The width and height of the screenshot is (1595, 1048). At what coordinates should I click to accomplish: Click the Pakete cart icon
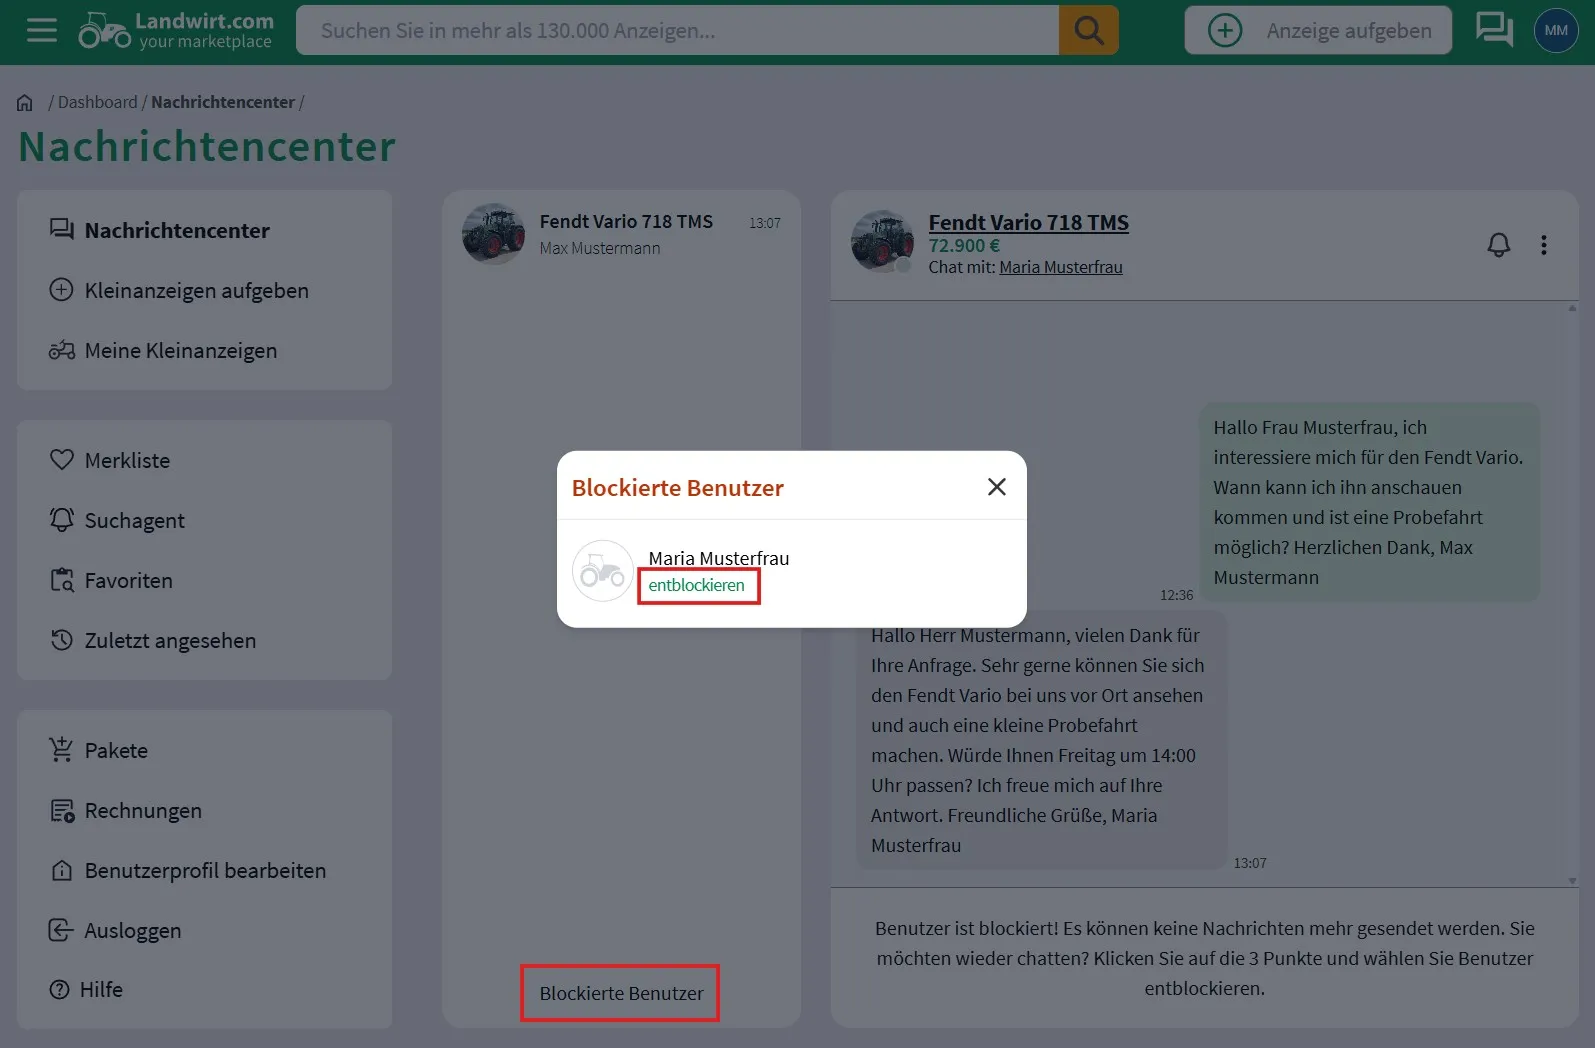pyautogui.click(x=62, y=750)
